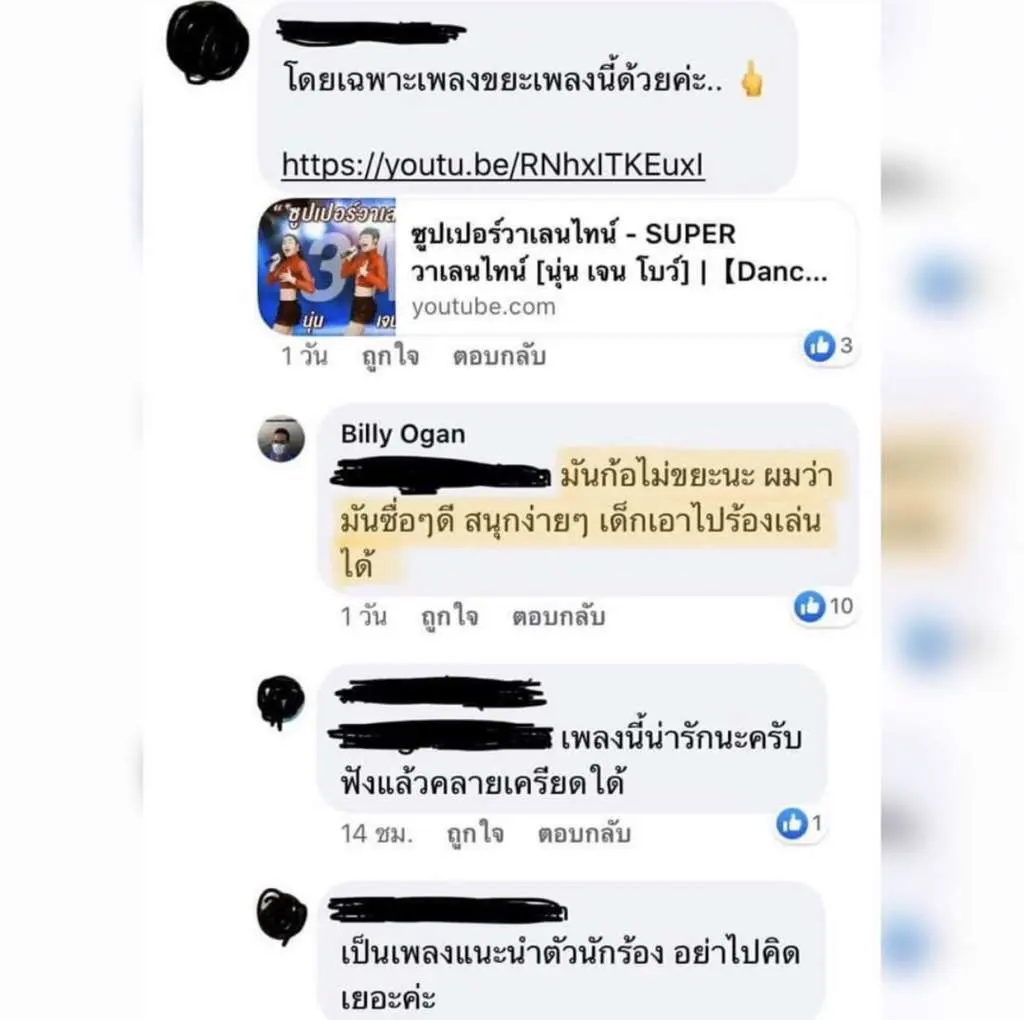The height and width of the screenshot is (1020, 1024).
Task: Click ตอบกลับ under the YouTube link comment
Action: pos(500,357)
